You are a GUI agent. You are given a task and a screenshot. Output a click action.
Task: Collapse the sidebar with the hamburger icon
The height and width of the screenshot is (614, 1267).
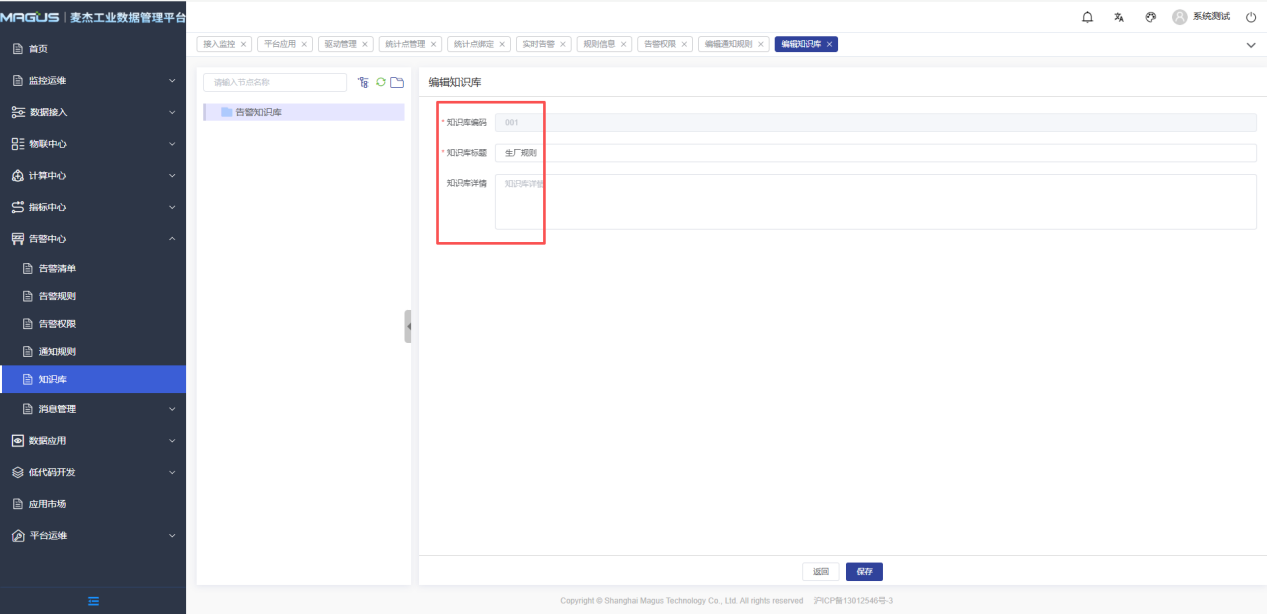[93, 601]
